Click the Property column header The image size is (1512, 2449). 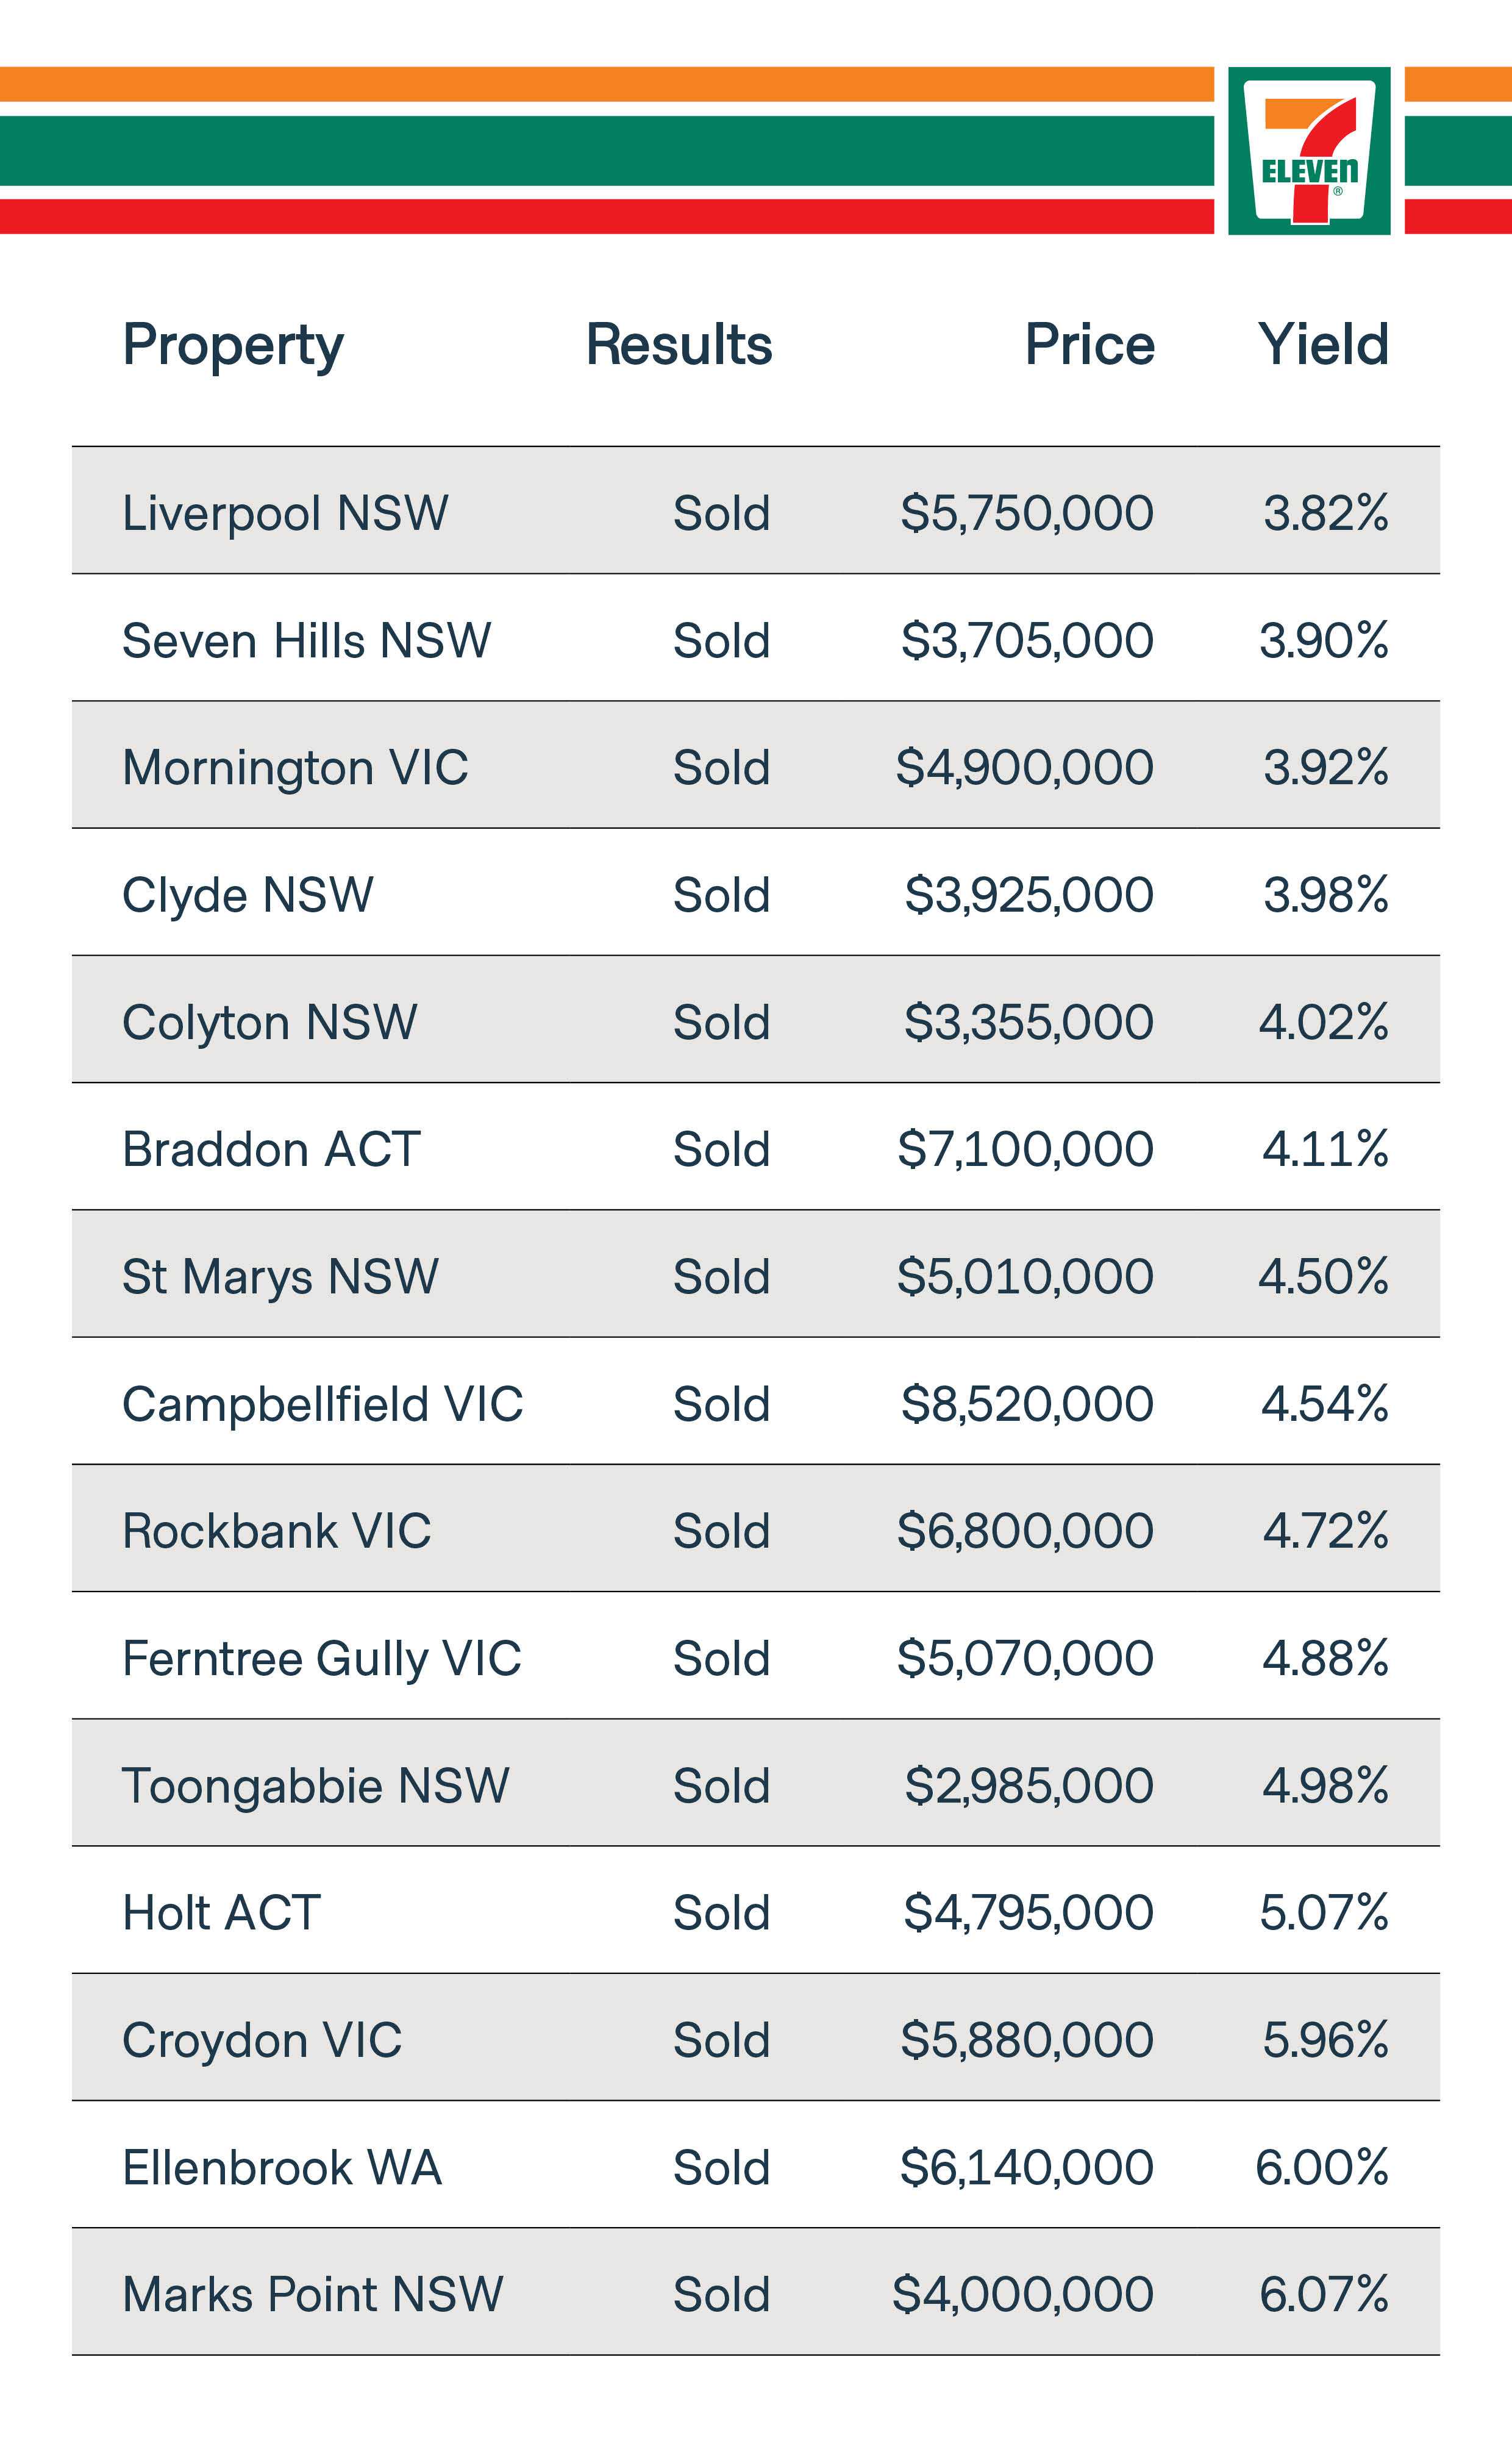[x=233, y=345]
